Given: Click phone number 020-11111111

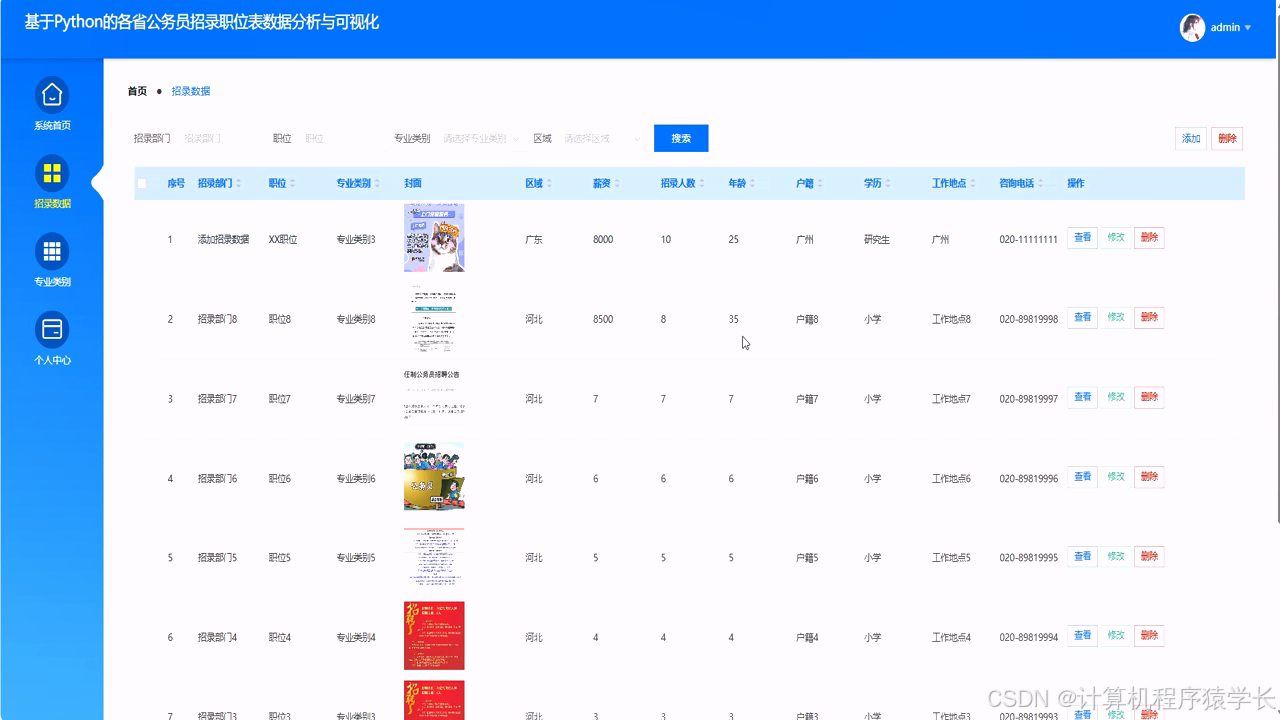Looking at the screenshot, I should click(1028, 240).
